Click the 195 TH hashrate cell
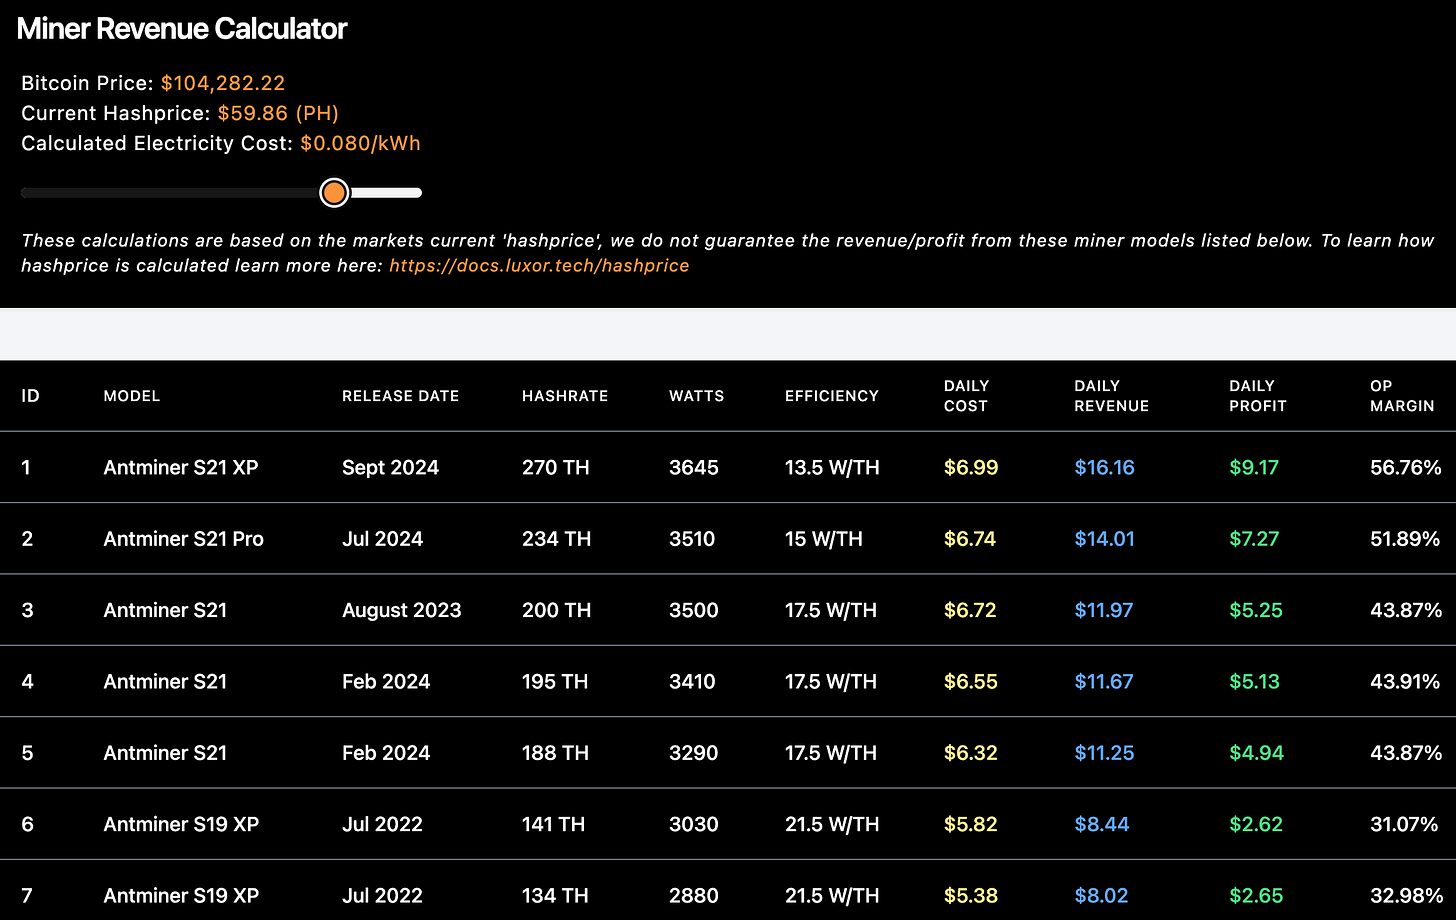This screenshot has width=1456, height=920. [555, 682]
